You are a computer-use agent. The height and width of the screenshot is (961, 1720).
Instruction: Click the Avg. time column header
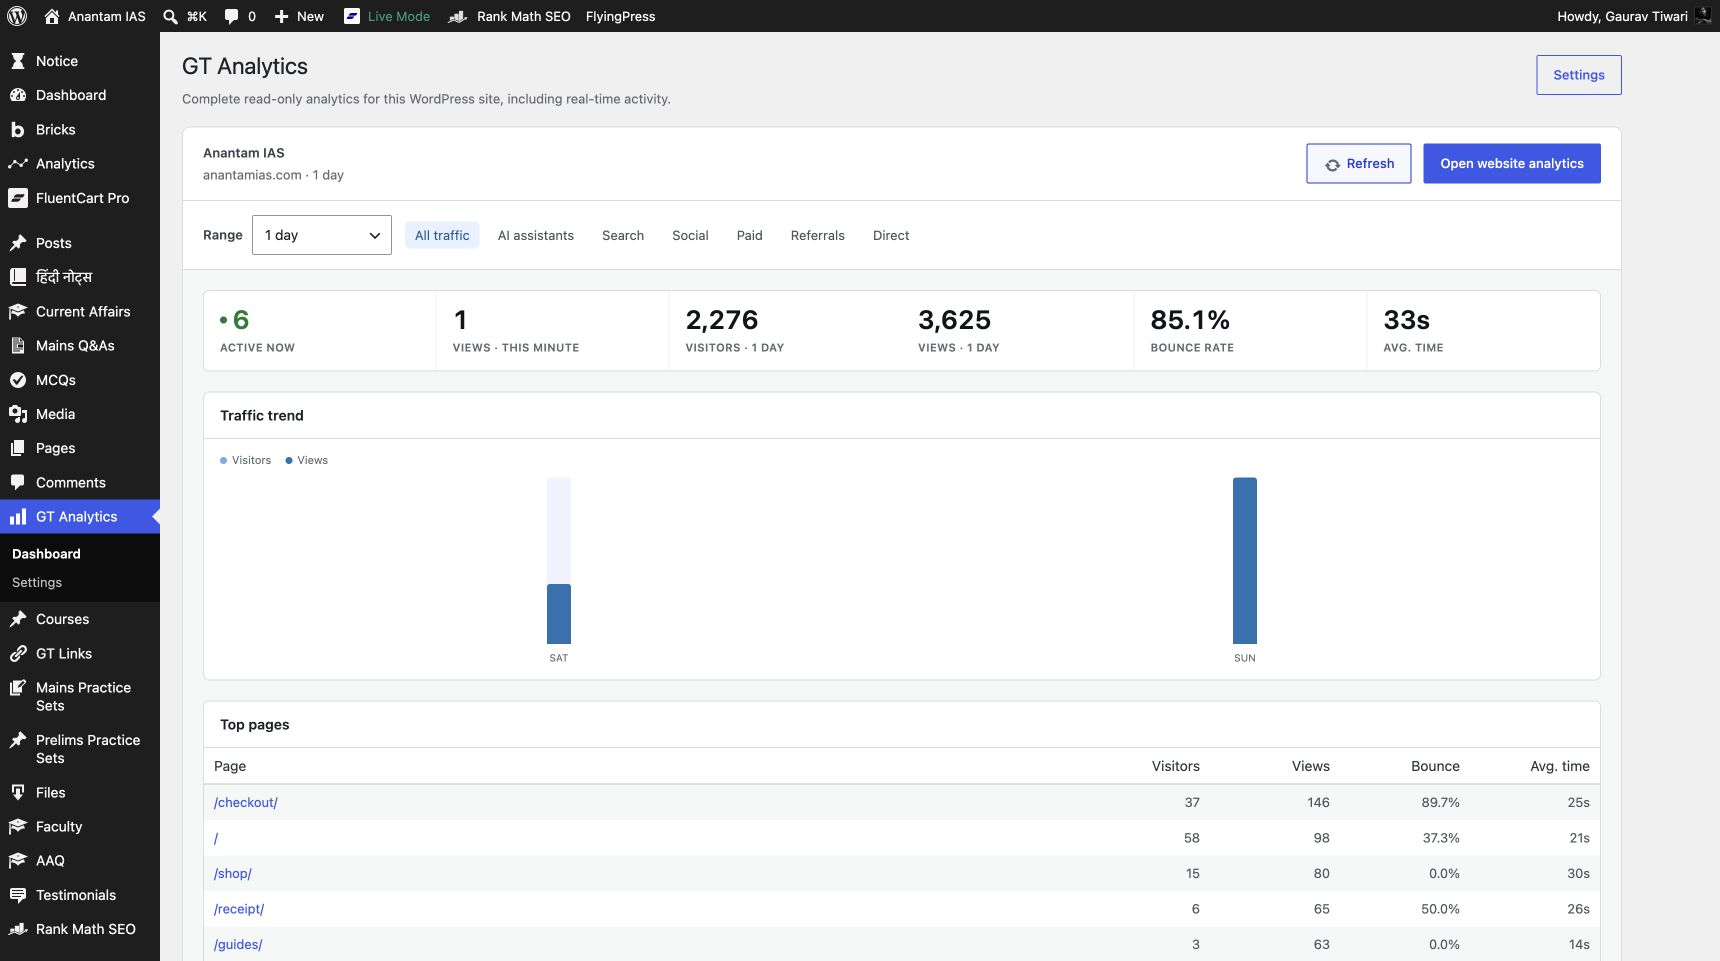tap(1560, 766)
